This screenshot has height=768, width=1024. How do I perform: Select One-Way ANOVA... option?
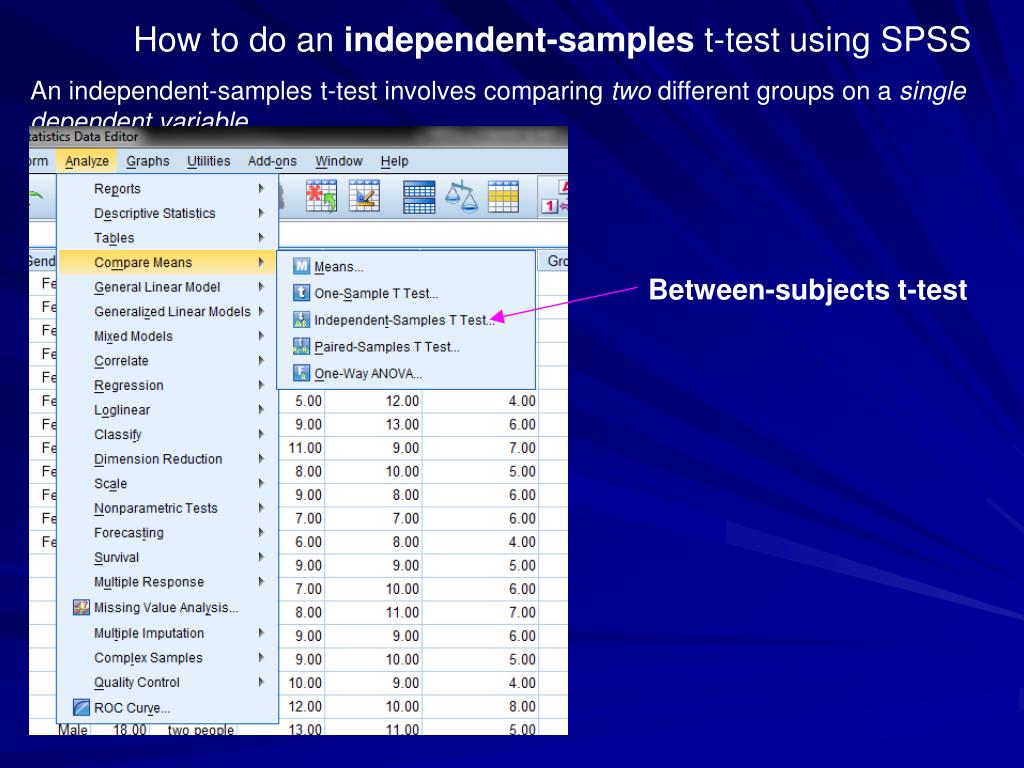406,374
